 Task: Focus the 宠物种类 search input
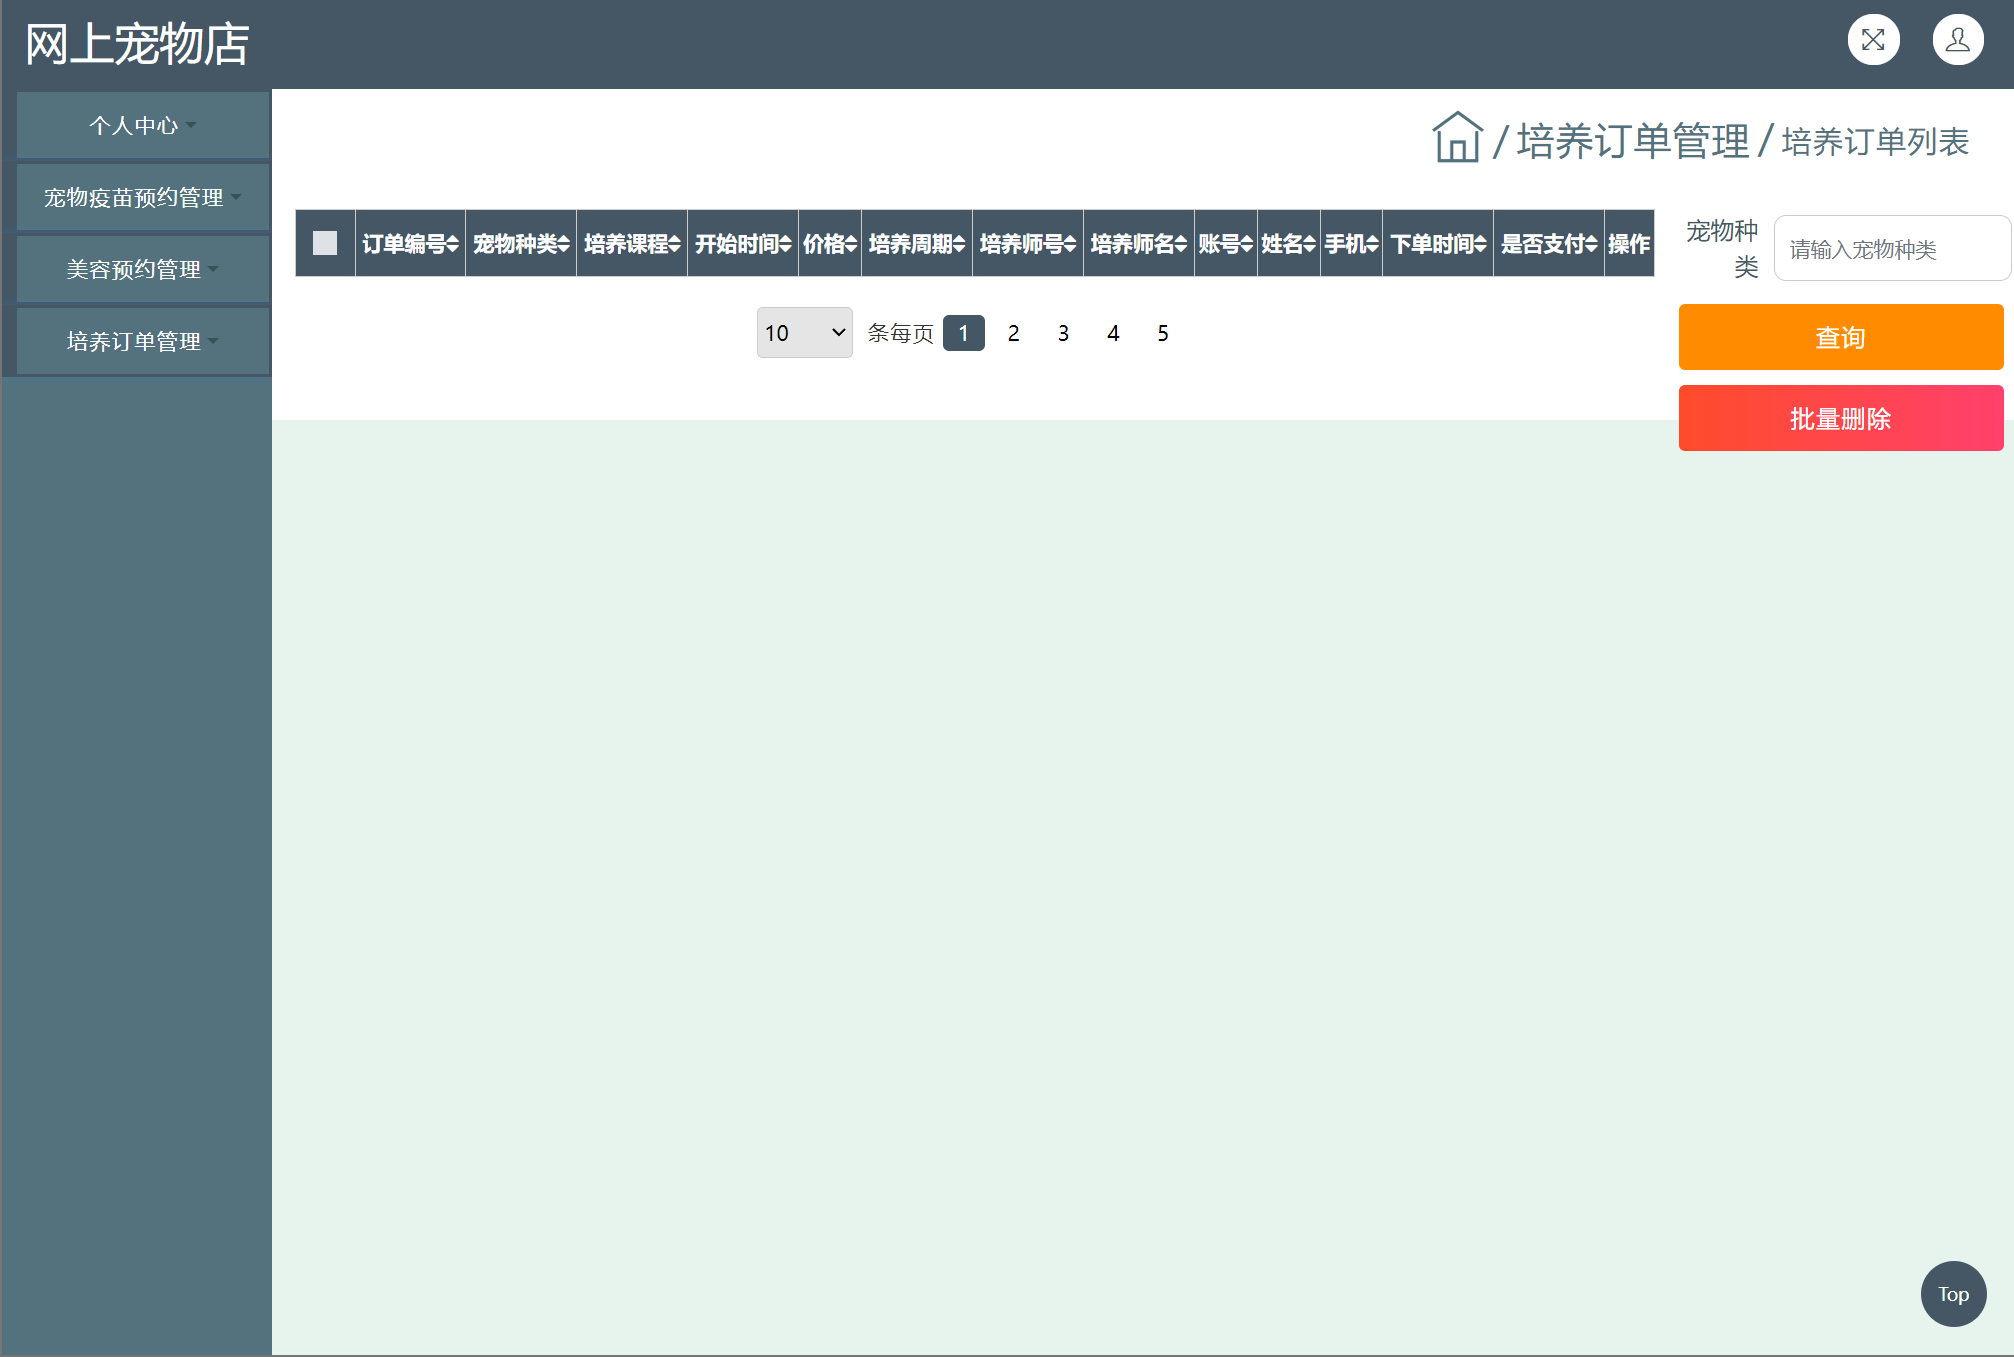coord(1890,249)
